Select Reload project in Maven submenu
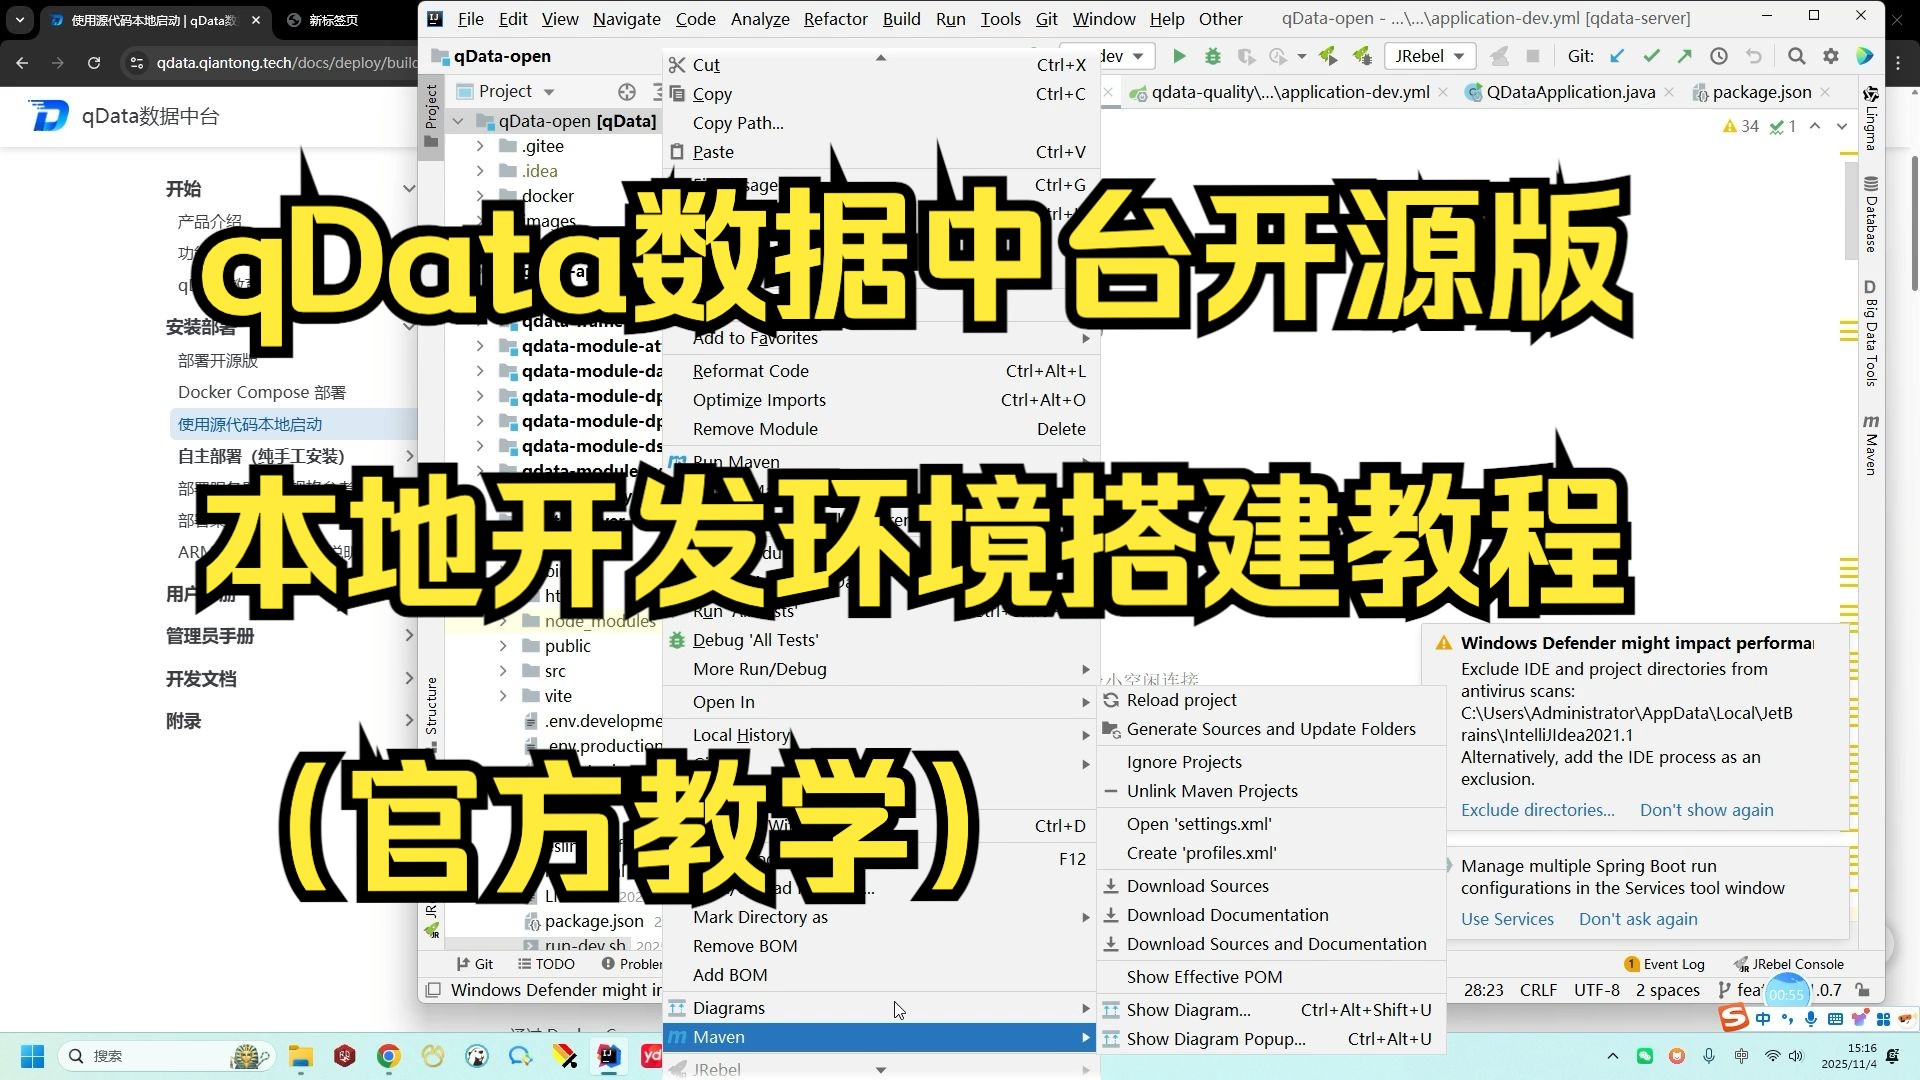 pos(1181,700)
